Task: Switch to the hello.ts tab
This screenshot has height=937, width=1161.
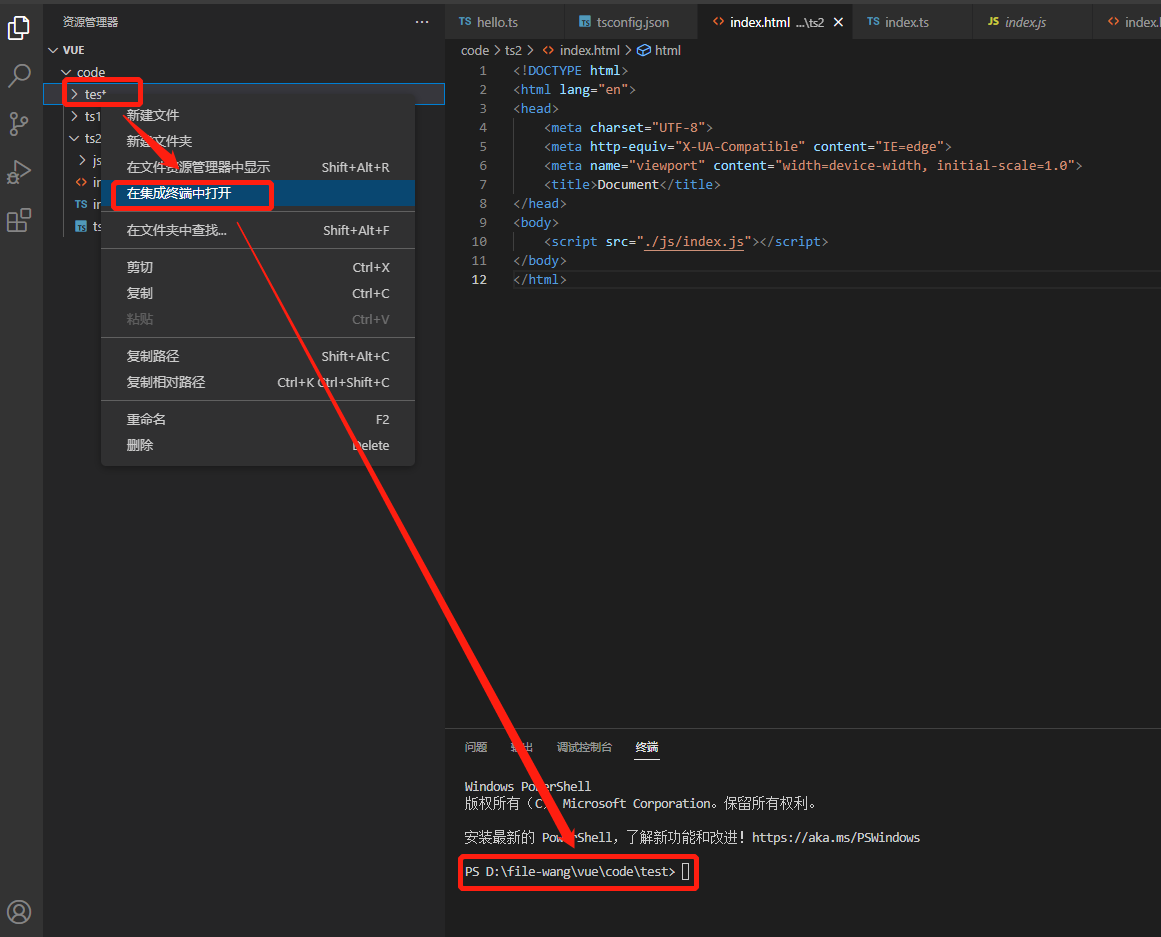Action: coord(497,22)
